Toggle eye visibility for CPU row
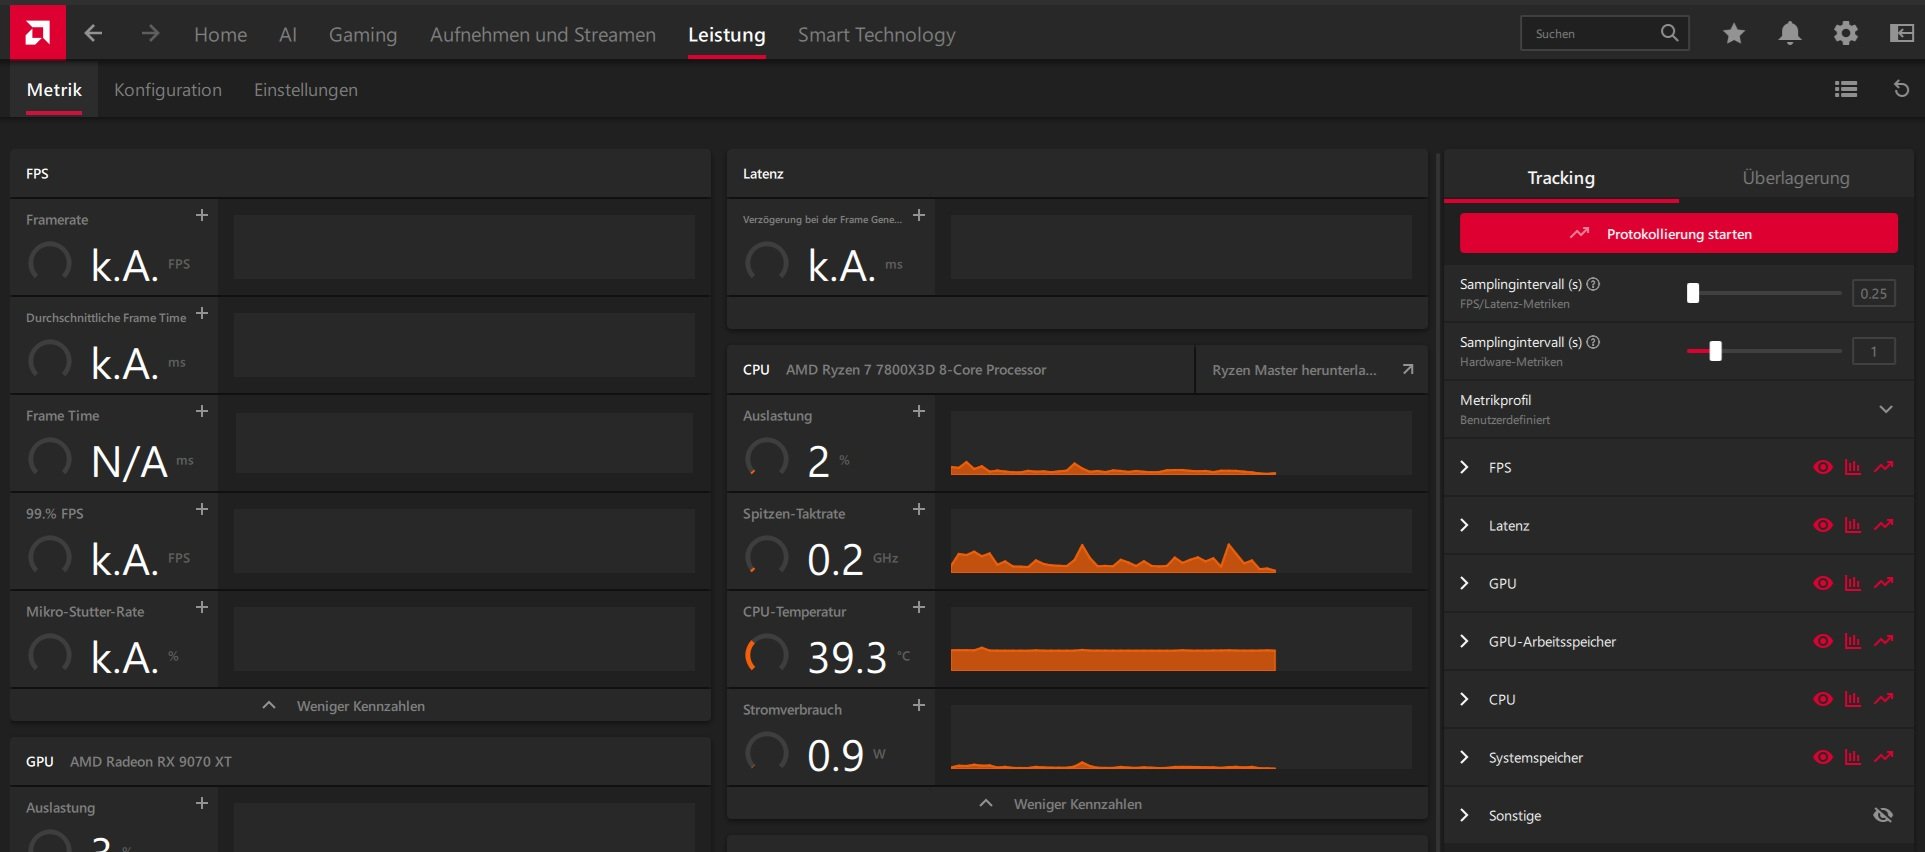Screen dimensions: 1925x852 (1823, 699)
